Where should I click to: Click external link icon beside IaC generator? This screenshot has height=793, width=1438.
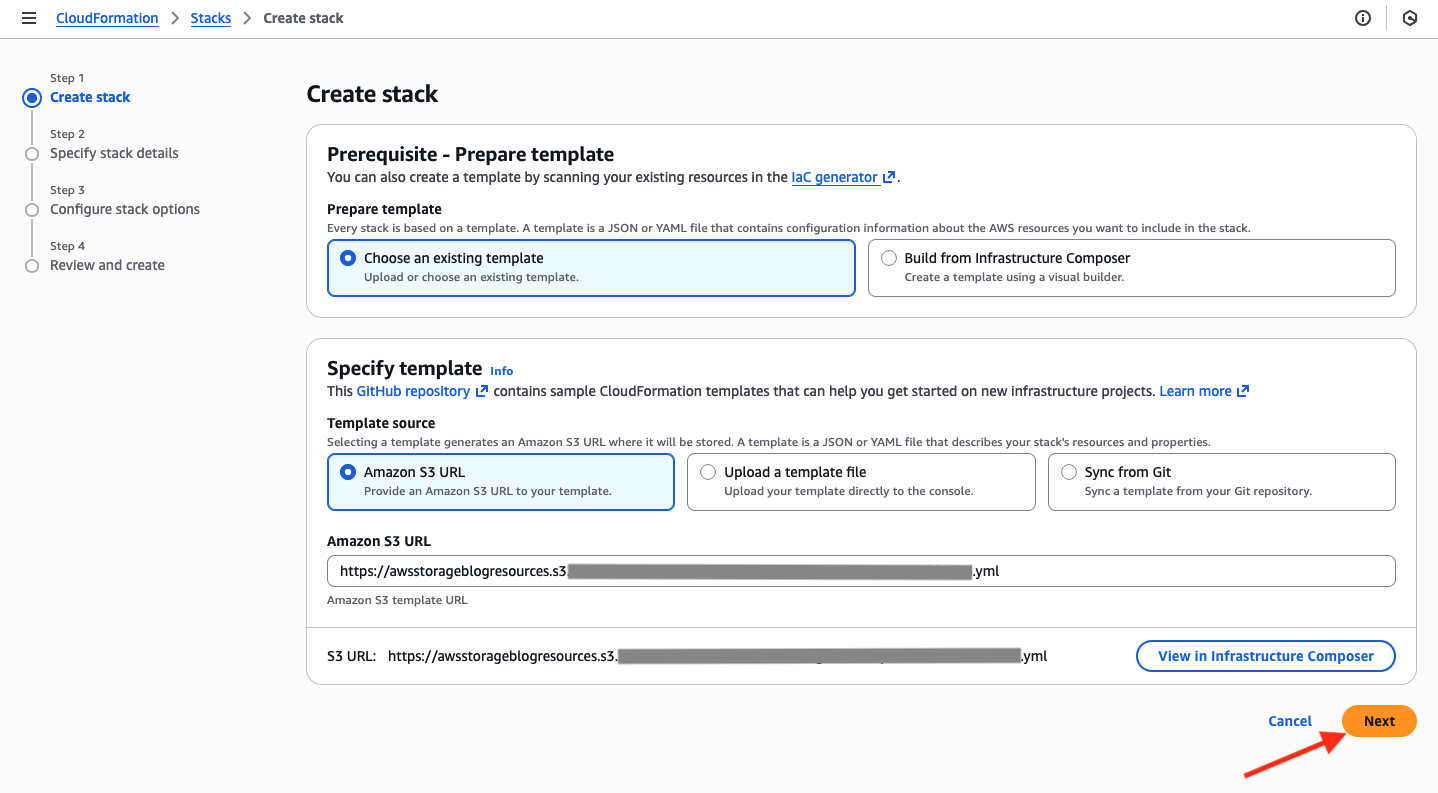pyautogui.click(x=888, y=176)
